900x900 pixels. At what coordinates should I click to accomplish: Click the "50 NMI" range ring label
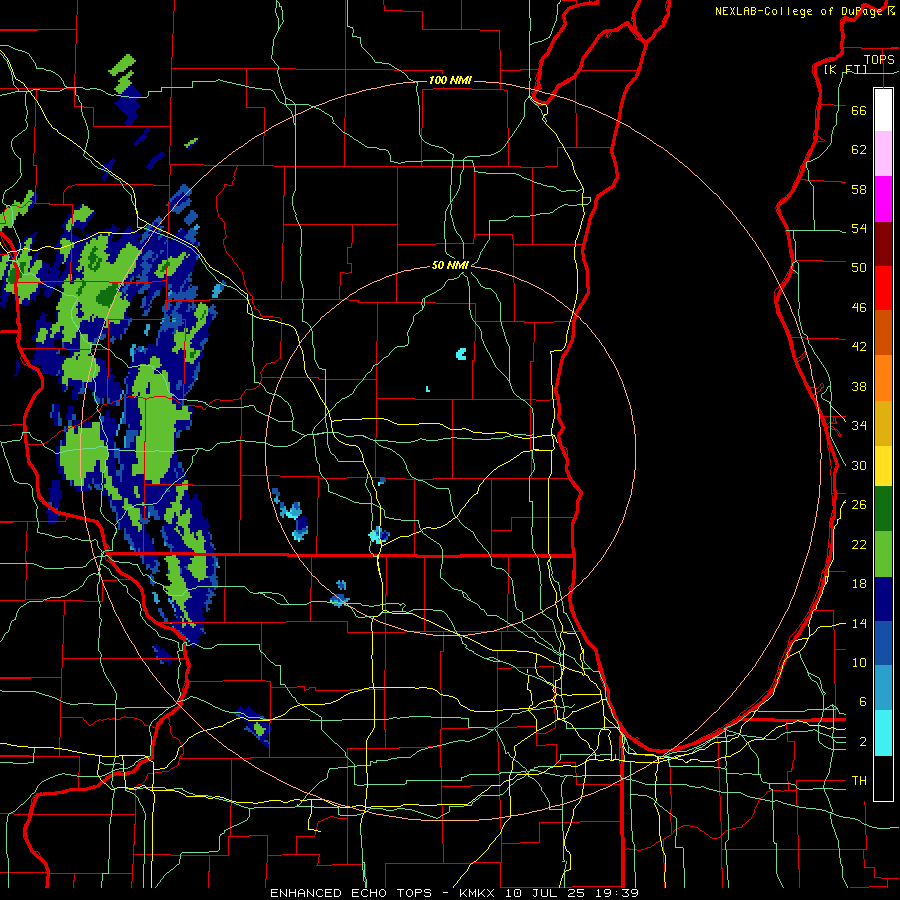451,265
